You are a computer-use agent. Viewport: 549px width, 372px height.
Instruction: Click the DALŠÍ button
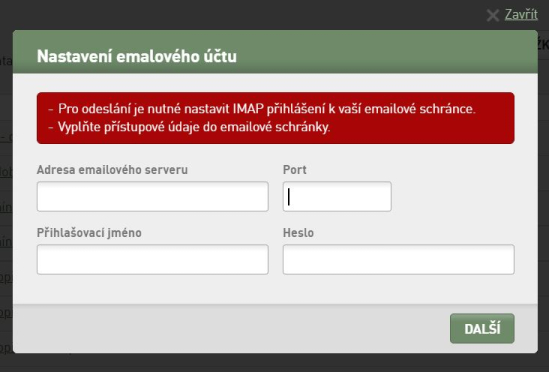click(x=482, y=329)
